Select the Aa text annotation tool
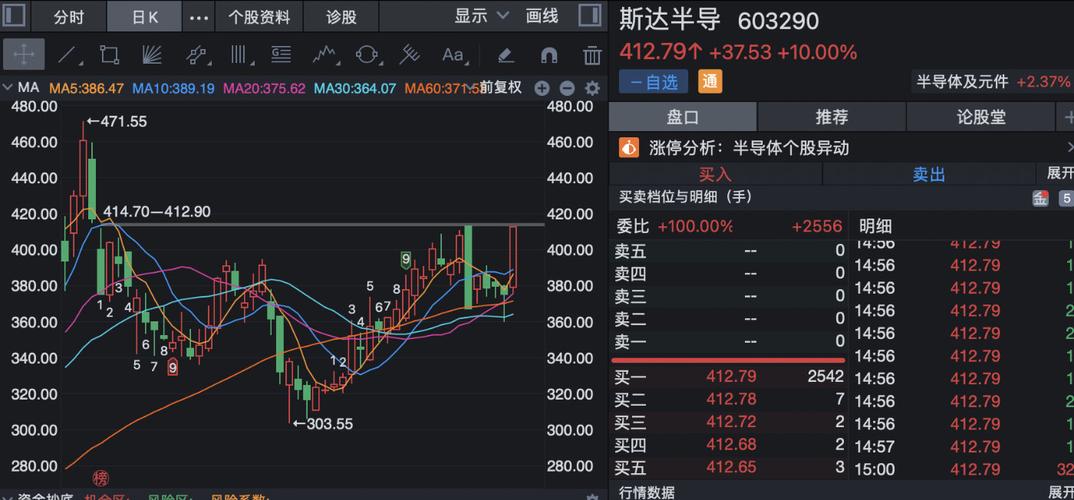1074x500 pixels. (x=453, y=54)
